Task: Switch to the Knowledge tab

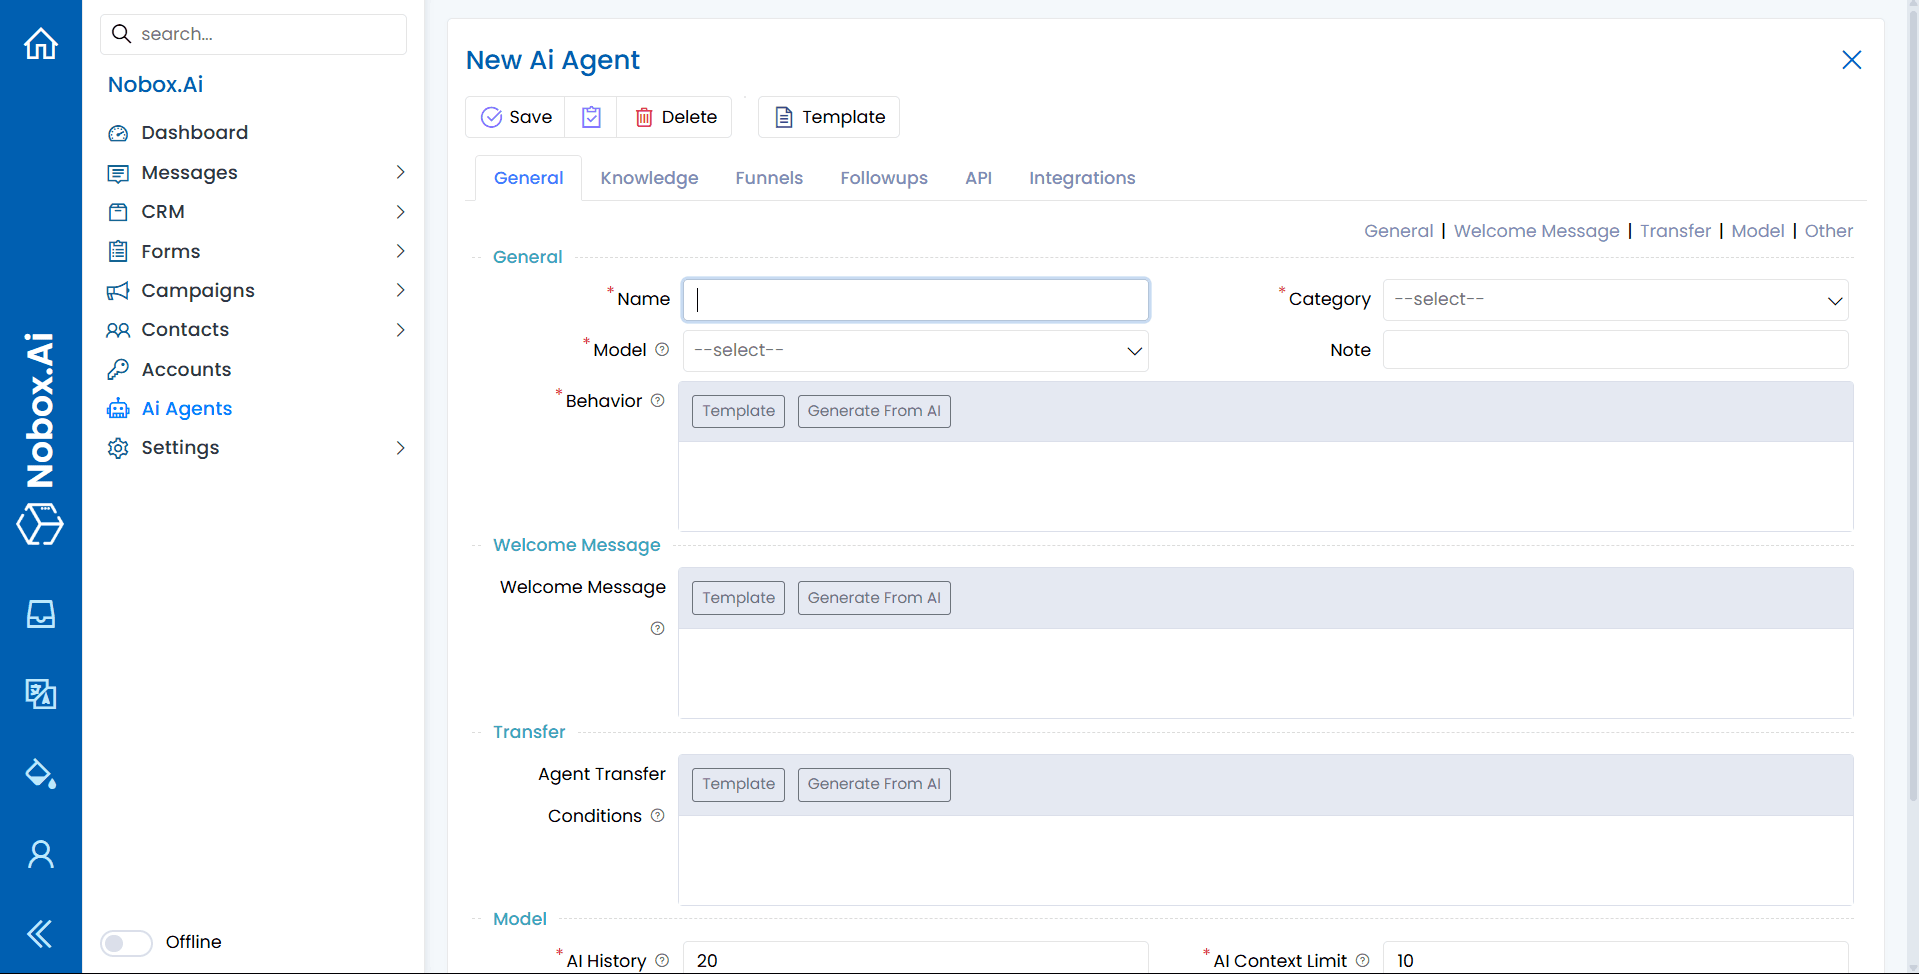Action: pos(649,178)
